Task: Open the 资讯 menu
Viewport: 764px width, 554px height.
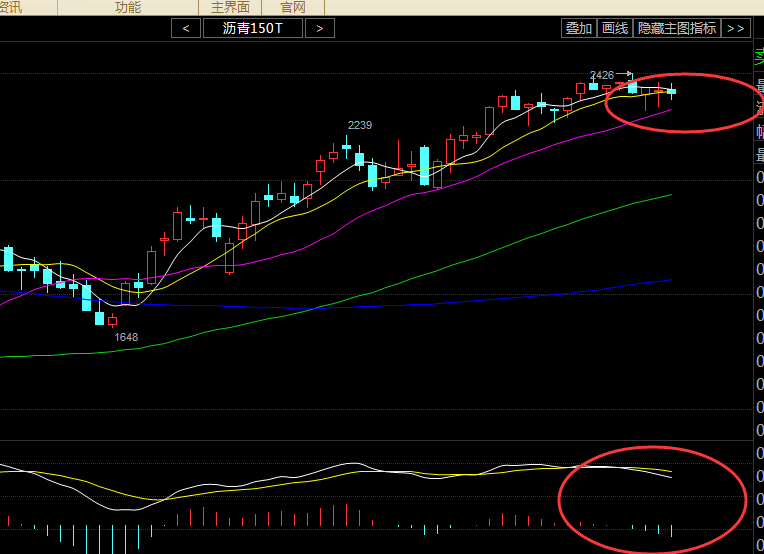Action: coord(10,7)
